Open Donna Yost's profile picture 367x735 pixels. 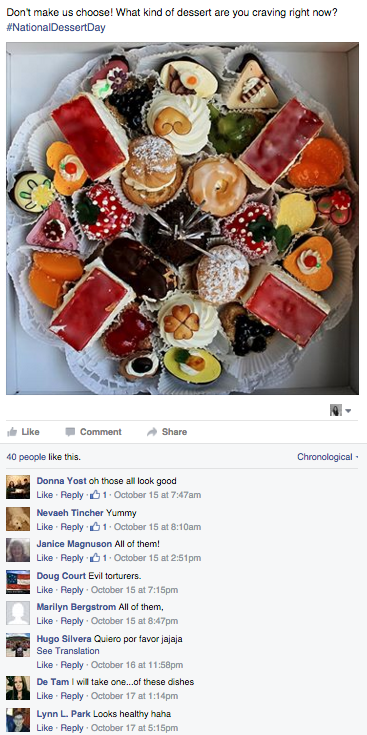click(18, 487)
